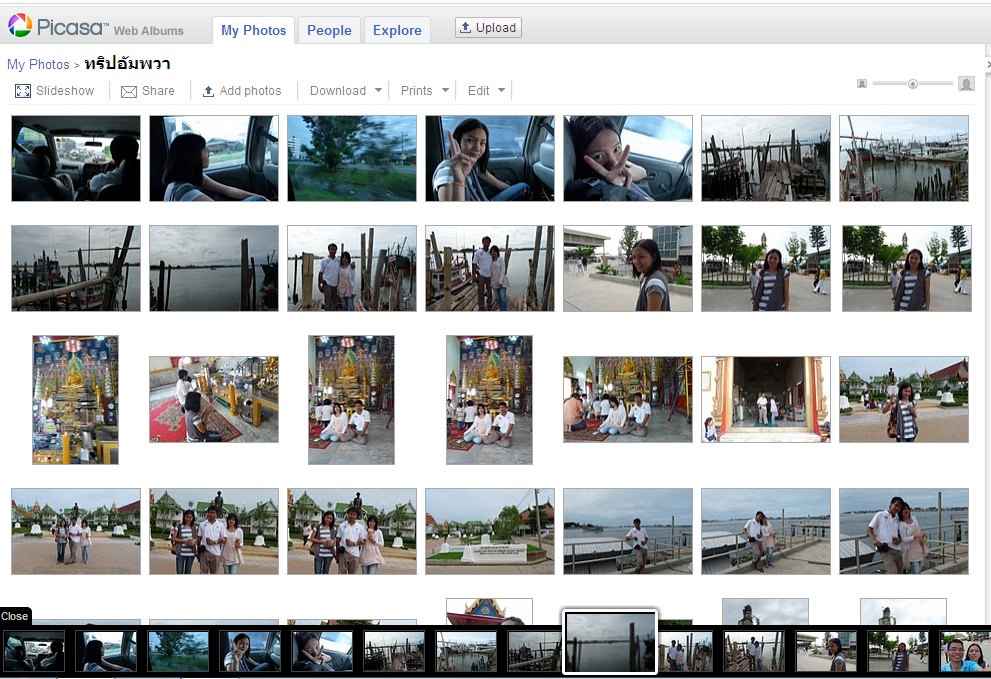Image resolution: width=991 pixels, height=679 pixels.
Task: Toggle selection of the My Photos tab
Action: click(253, 31)
